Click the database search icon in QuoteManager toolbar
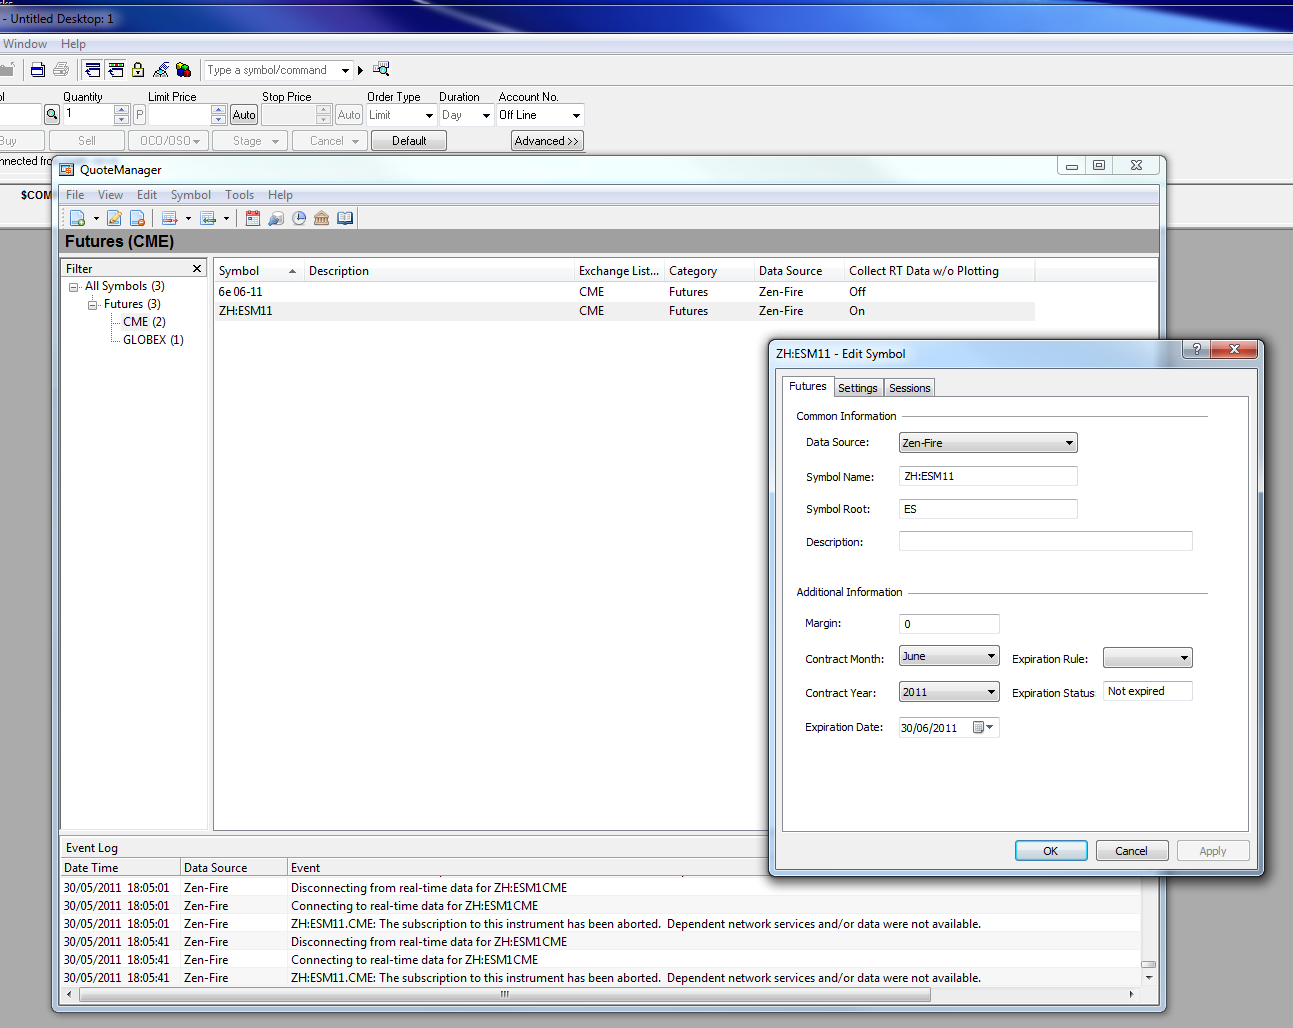Image resolution: width=1293 pixels, height=1028 pixels. point(276,218)
